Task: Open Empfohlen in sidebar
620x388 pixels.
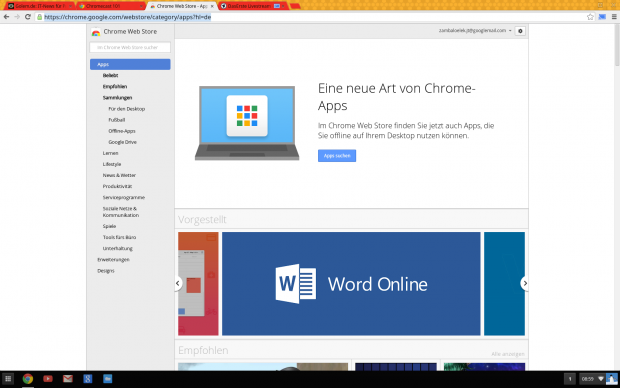Action: [115, 86]
